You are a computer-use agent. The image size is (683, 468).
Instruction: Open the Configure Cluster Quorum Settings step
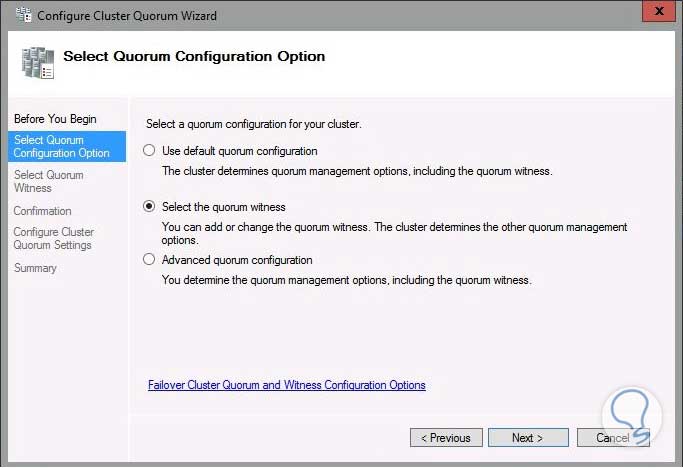pos(52,238)
